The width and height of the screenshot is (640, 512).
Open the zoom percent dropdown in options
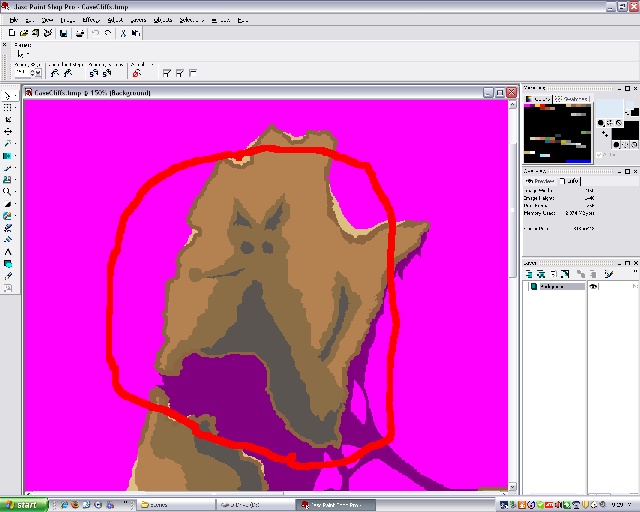(x=36, y=73)
